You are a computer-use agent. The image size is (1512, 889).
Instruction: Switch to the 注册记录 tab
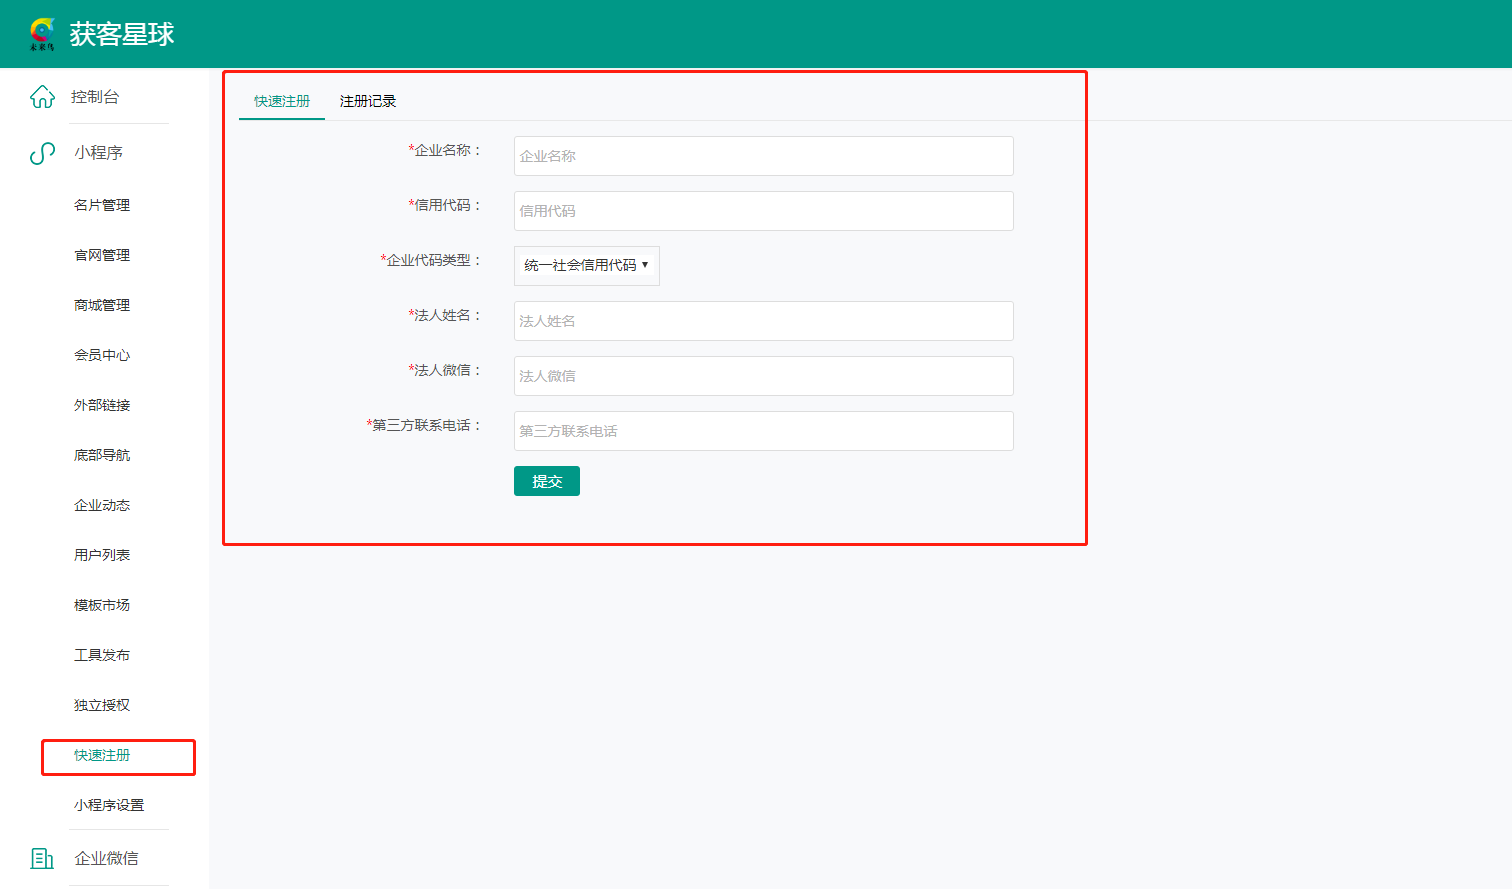[x=368, y=101]
